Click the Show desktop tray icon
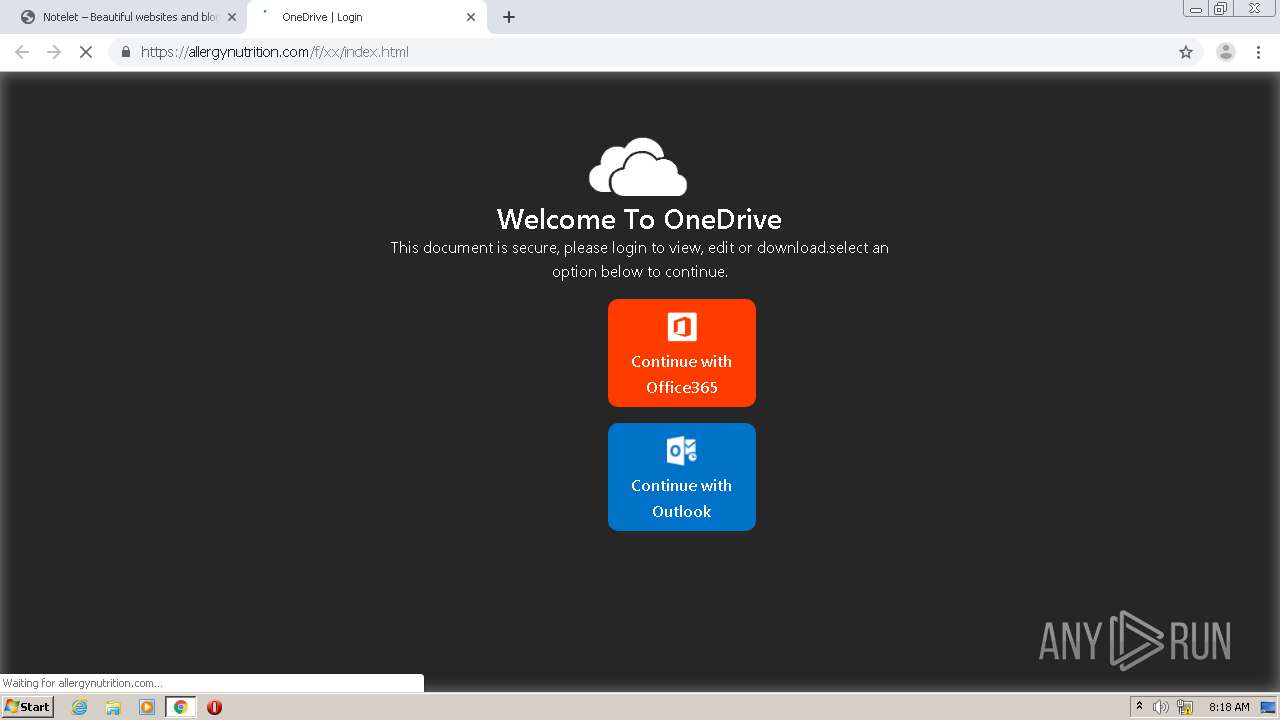The width and height of the screenshot is (1280, 720). click(1268, 707)
